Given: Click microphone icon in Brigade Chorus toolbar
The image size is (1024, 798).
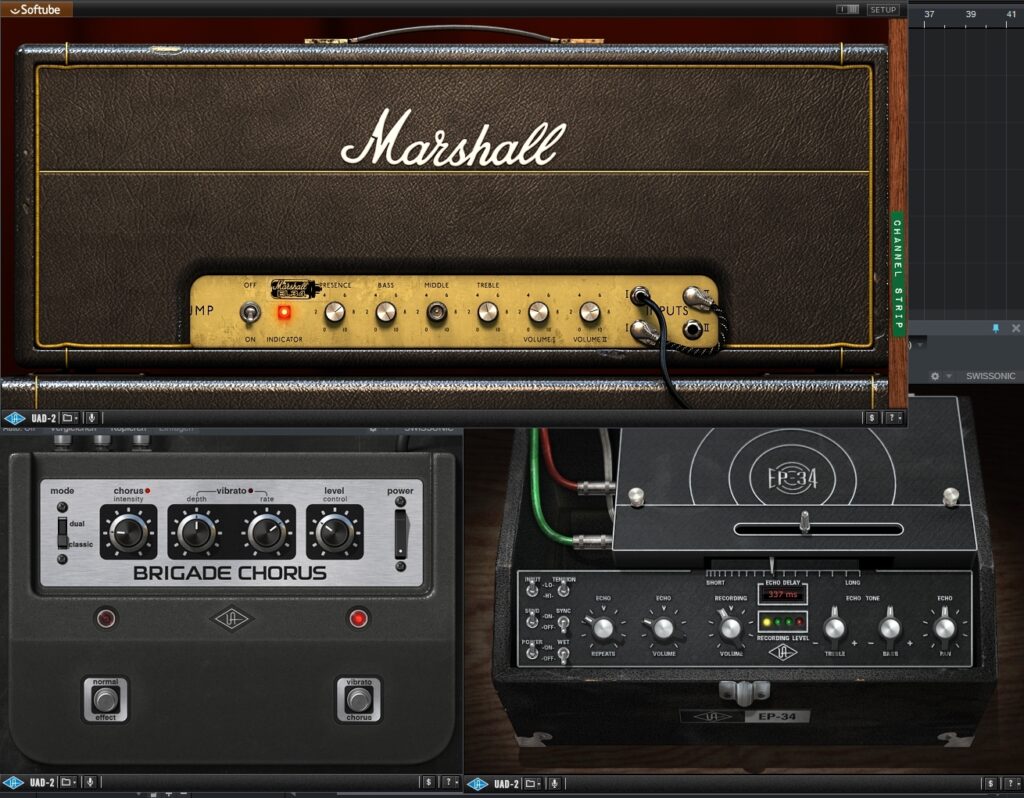Looking at the screenshot, I should click(x=90, y=782).
